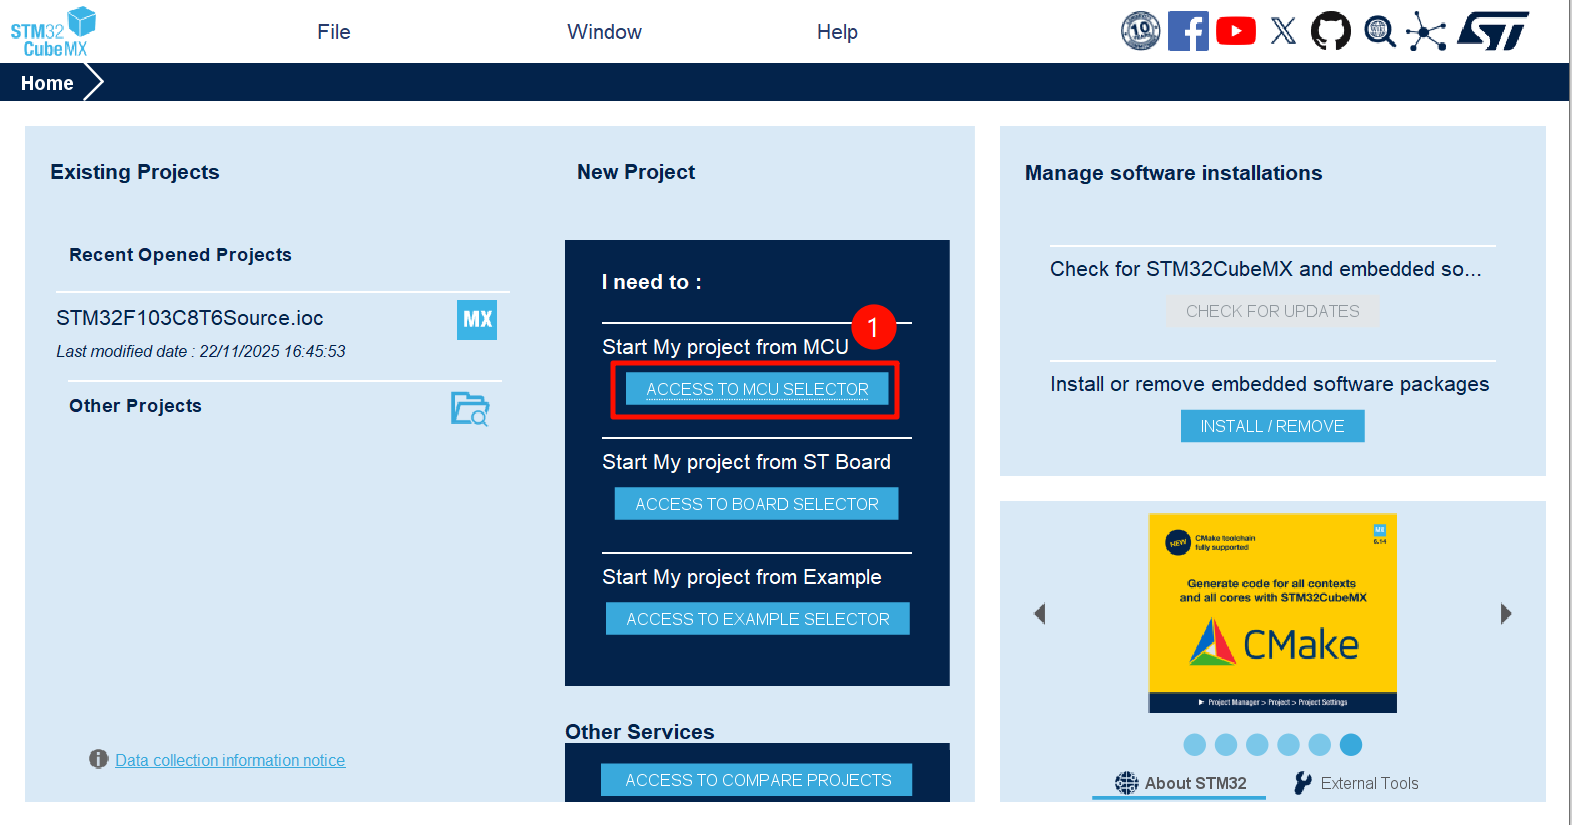Click the 'Existing Projects' heading
Viewport: 1572px width, 825px height.
135,172
